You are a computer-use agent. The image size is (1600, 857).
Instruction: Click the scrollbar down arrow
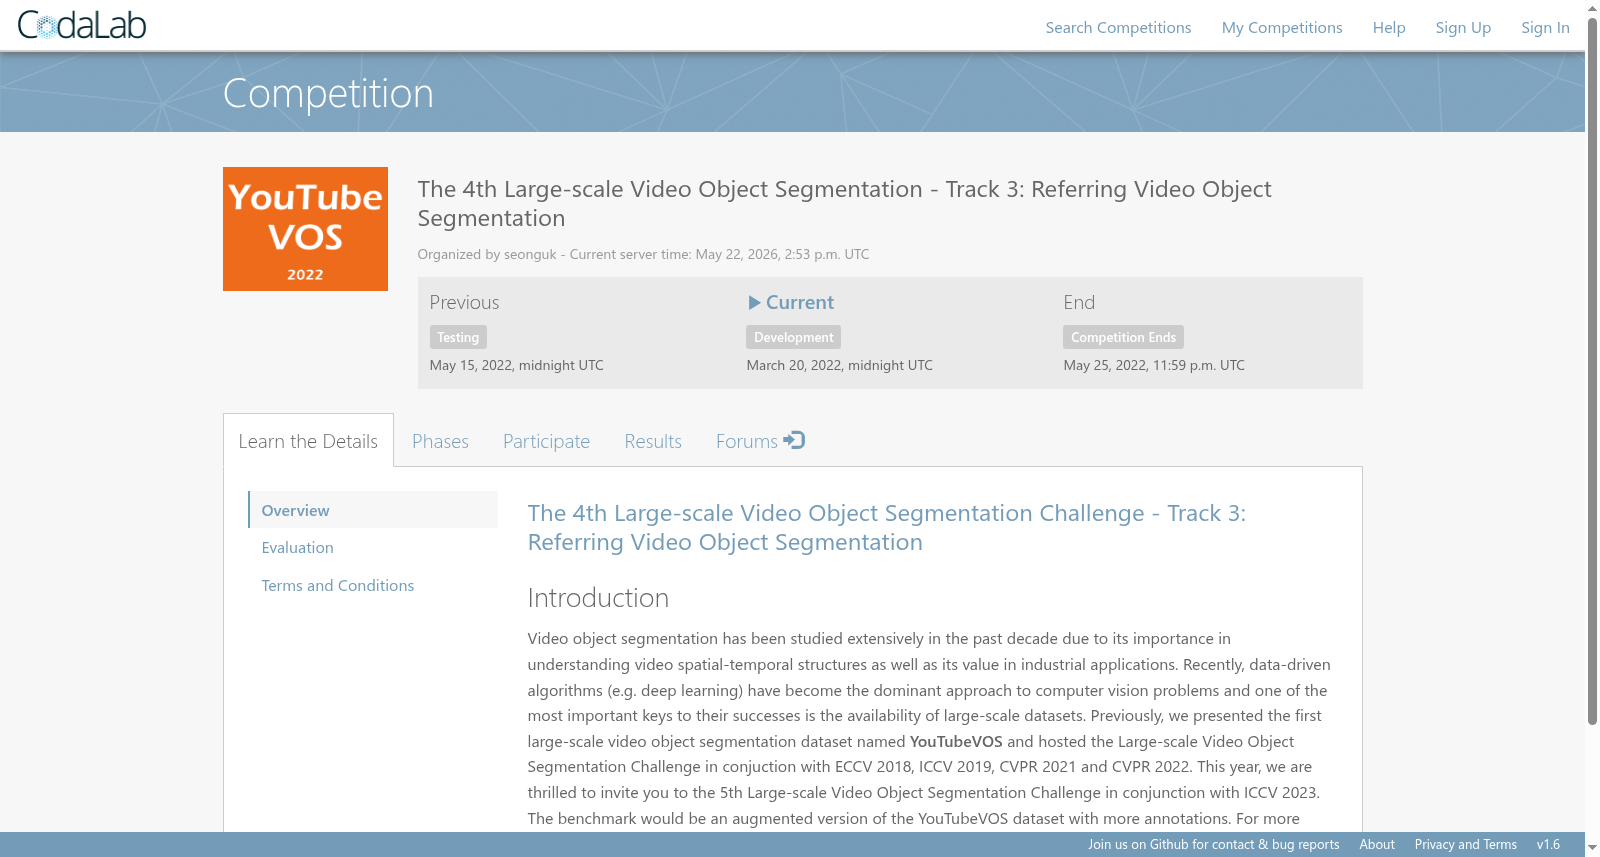click(1592, 848)
